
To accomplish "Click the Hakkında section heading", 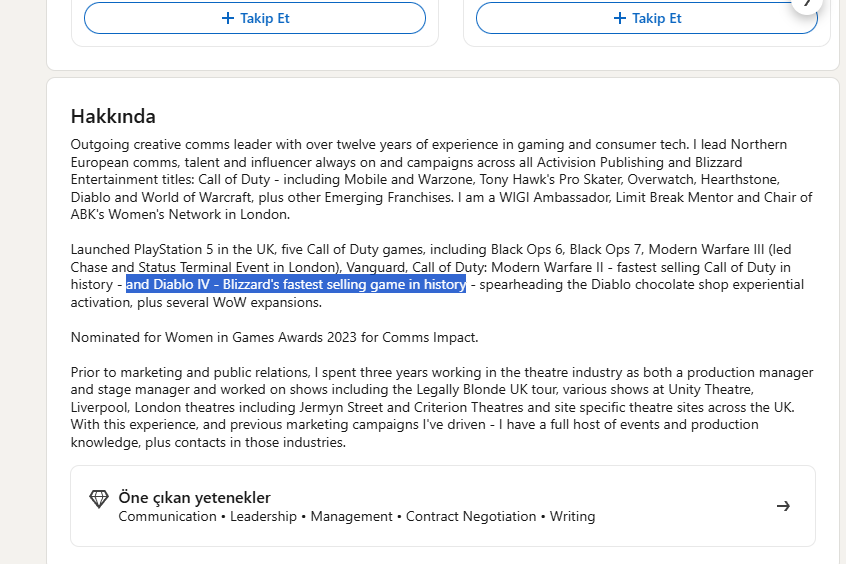I will coord(113,117).
